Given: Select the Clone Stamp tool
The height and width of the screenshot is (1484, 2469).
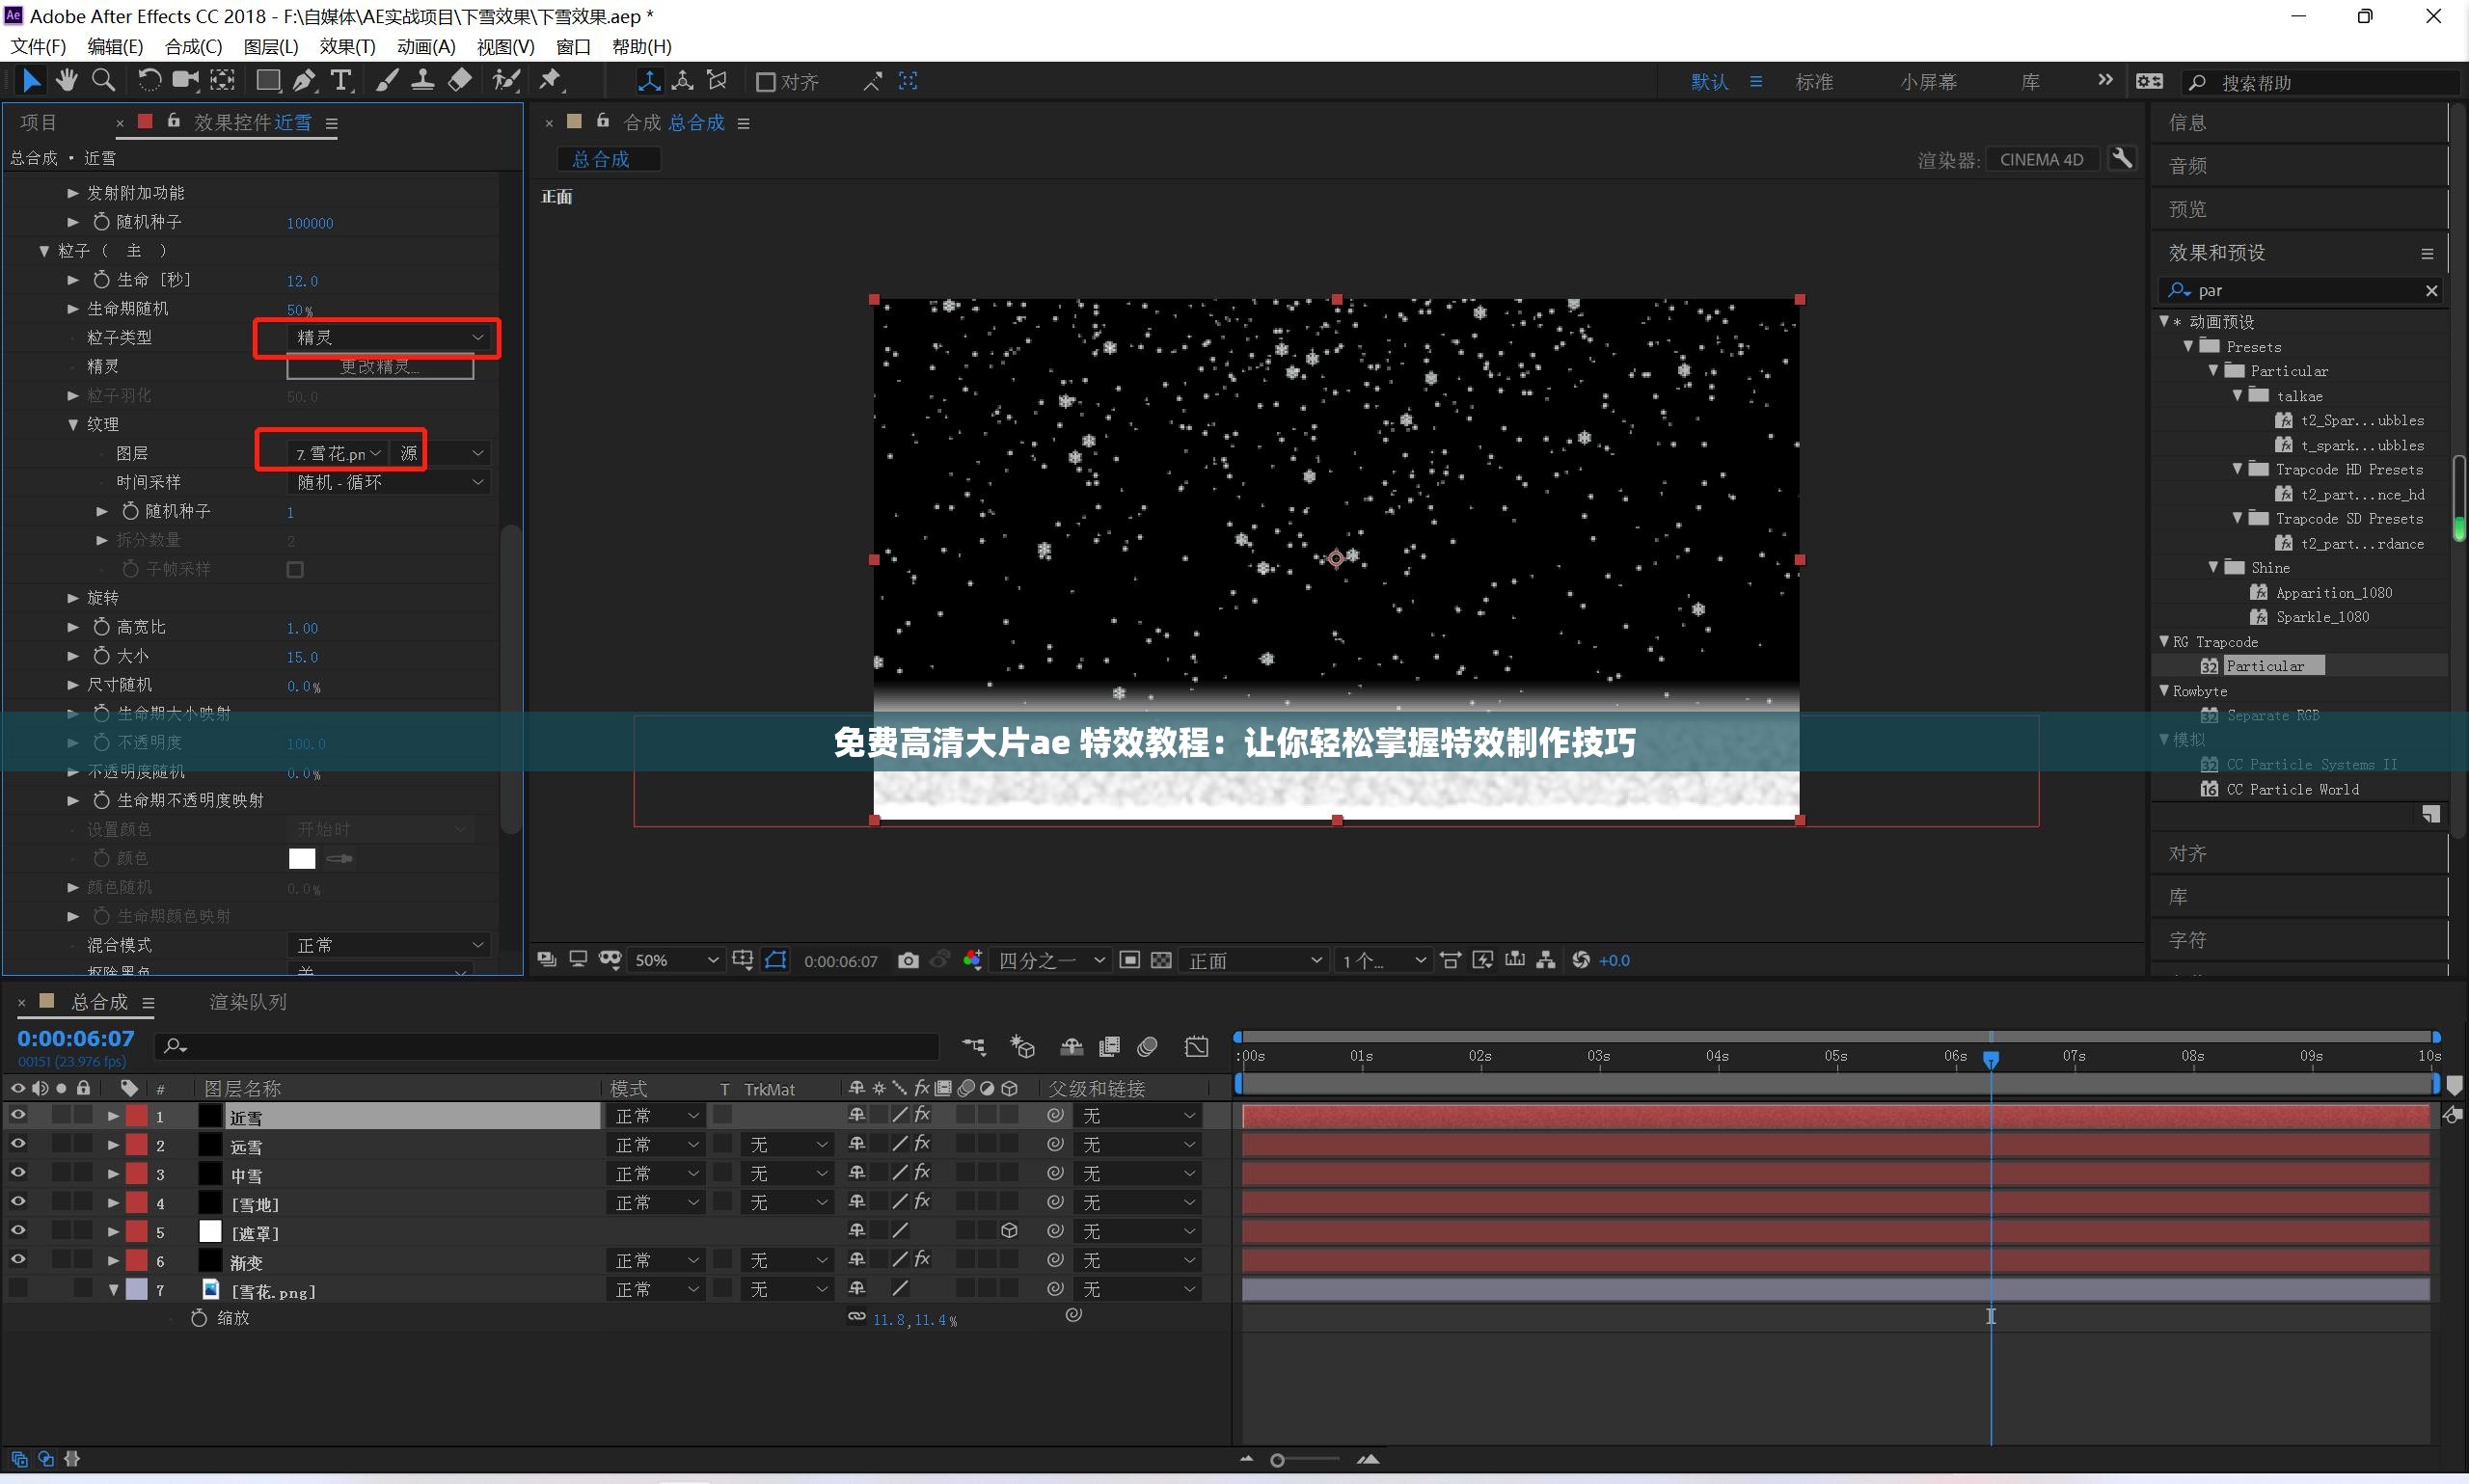Looking at the screenshot, I should (x=423, y=81).
